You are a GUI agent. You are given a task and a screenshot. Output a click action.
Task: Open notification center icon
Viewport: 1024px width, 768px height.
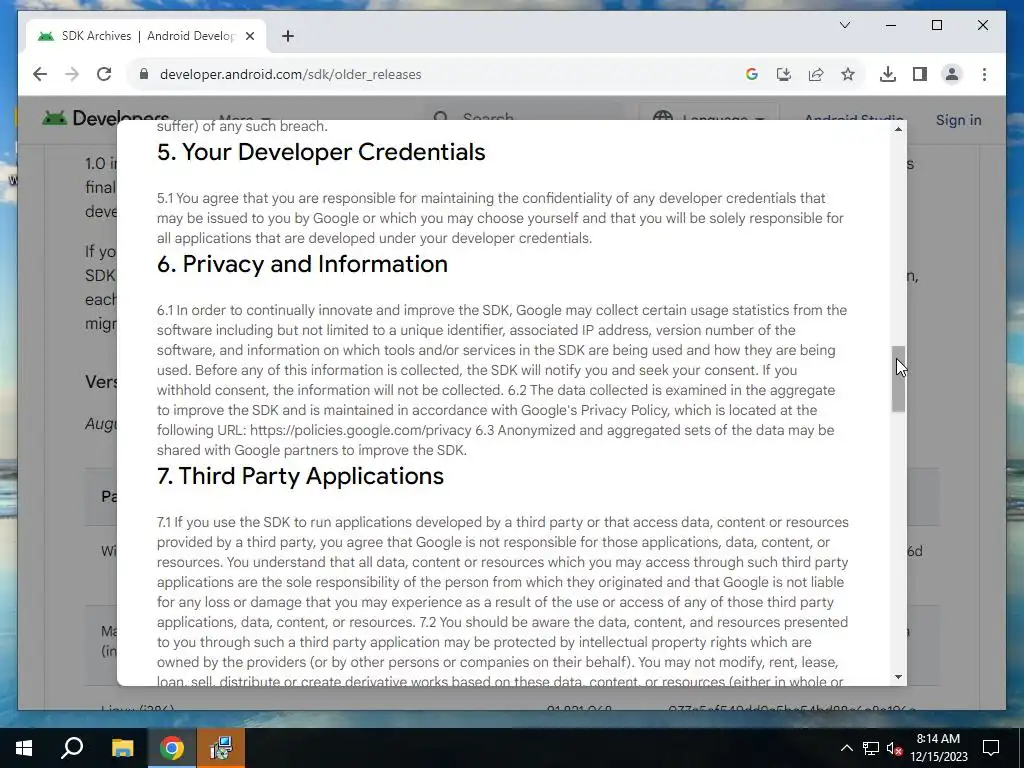pyautogui.click(x=991, y=748)
